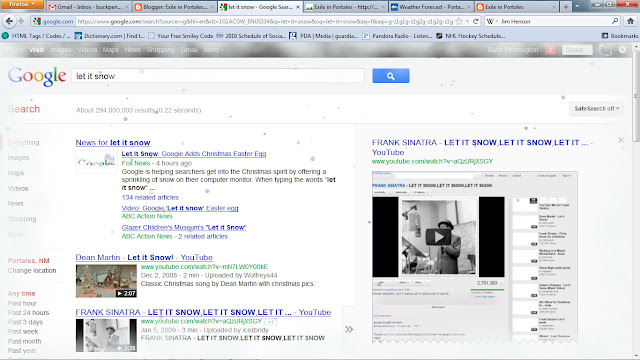Select News in Google top bar
The width and height of the screenshot is (640, 360).
tap(132, 50)
